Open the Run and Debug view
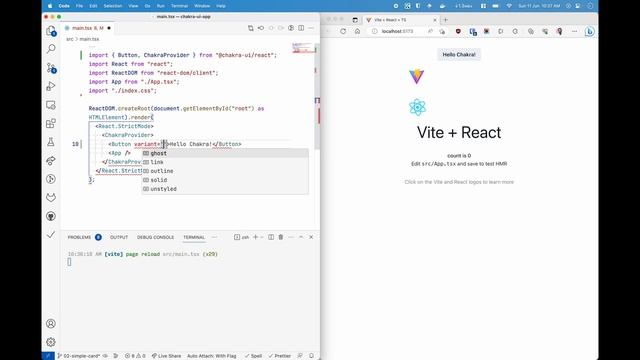Viewport: 640px width, 360px height. 51,86
